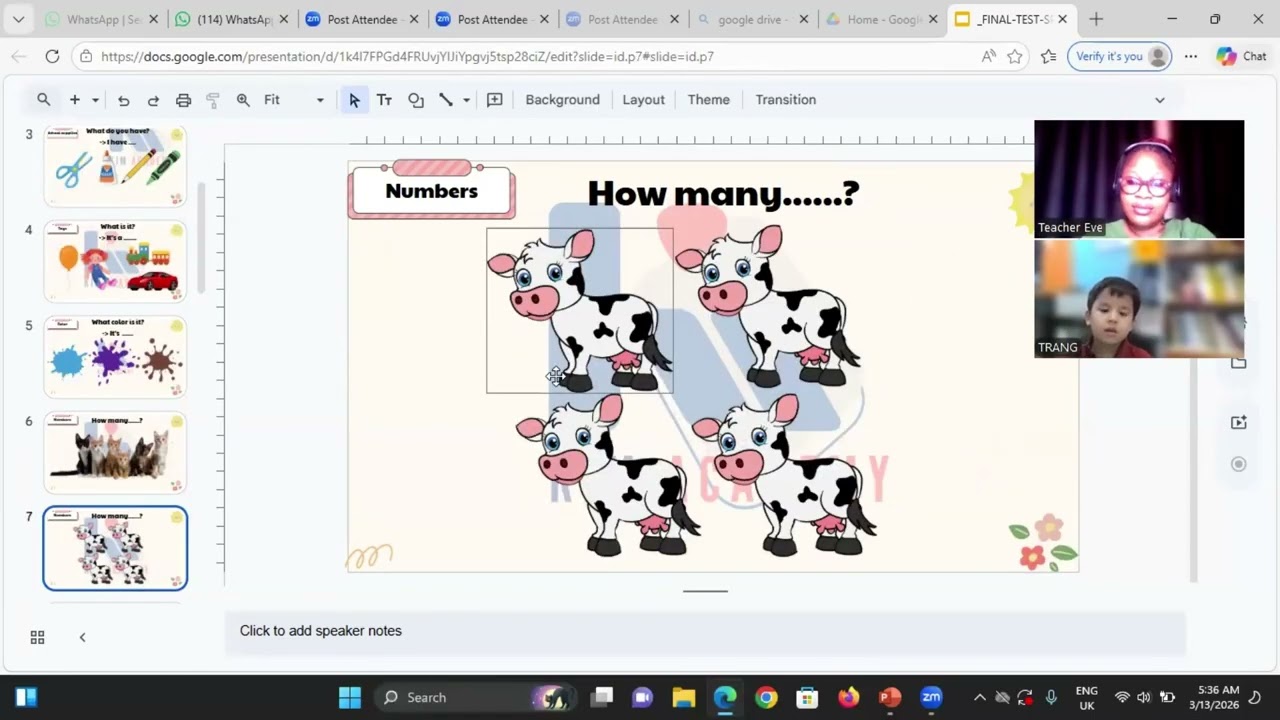Select slide 3 thumbnail with school supplies

(x=115, y=166)
